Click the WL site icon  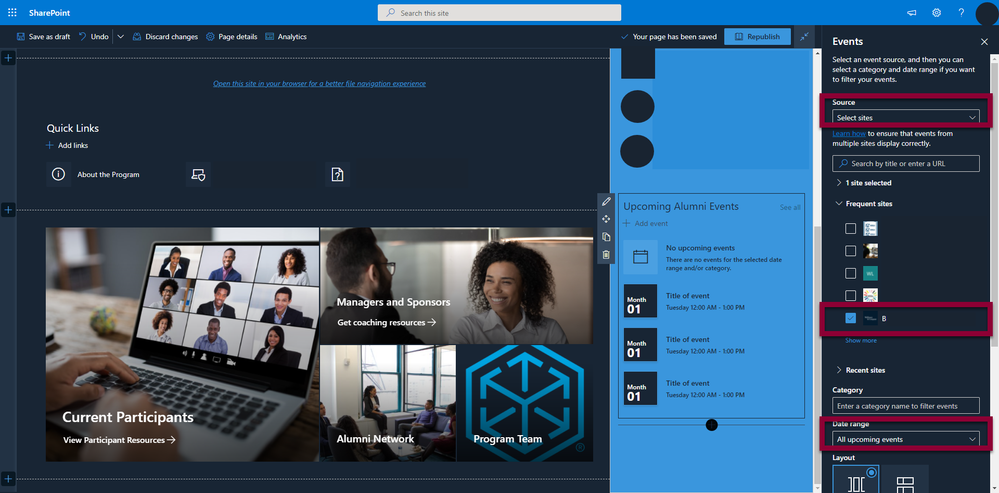pyautogui.click(x=870, y=273)
